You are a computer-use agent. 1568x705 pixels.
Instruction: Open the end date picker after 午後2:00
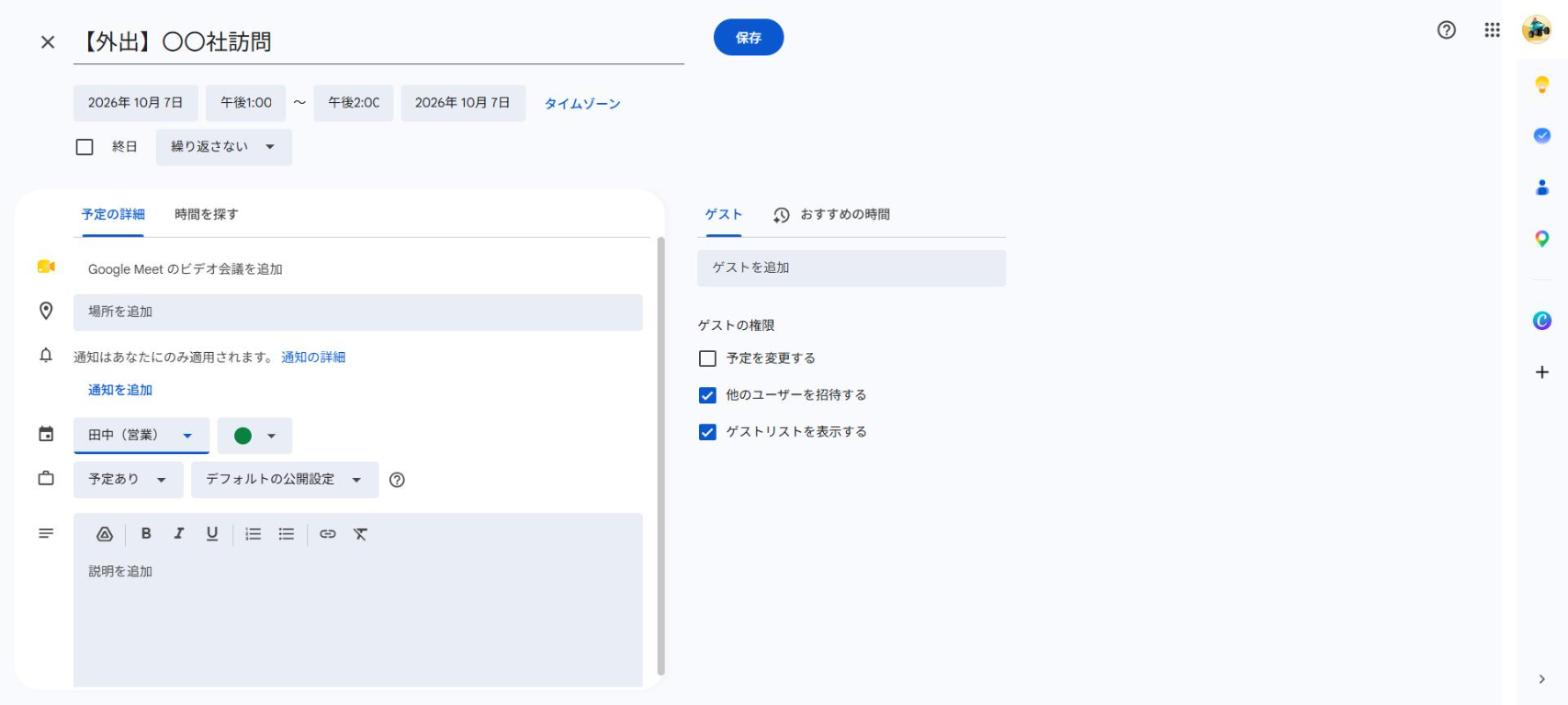pos(463,103)
